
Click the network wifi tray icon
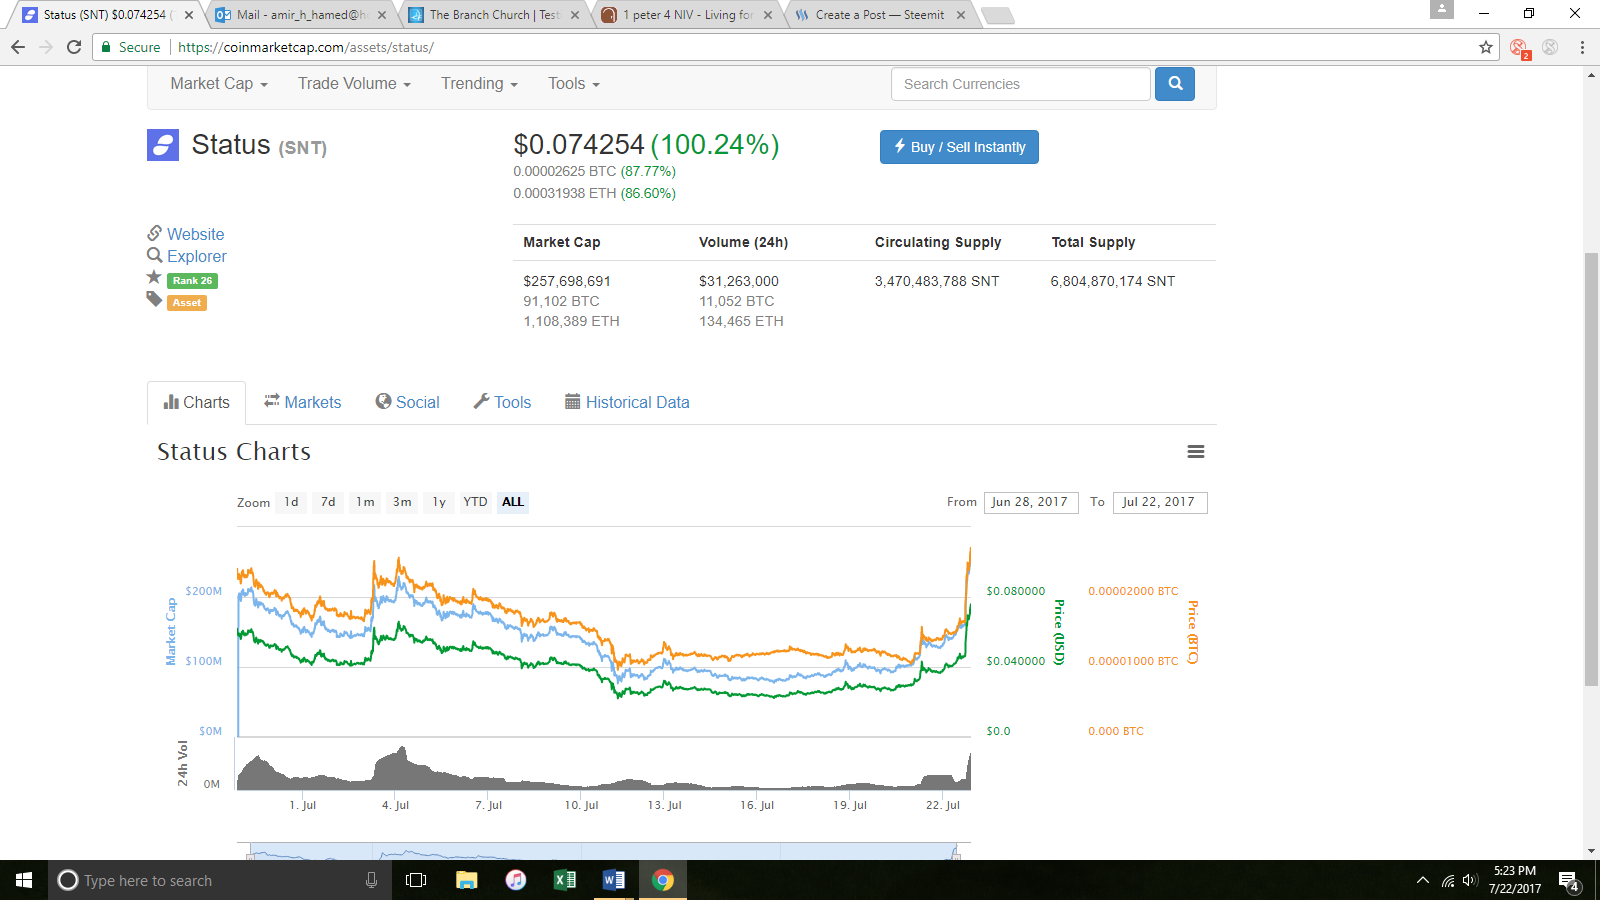pyautogui.click(x=1447, y=881)
